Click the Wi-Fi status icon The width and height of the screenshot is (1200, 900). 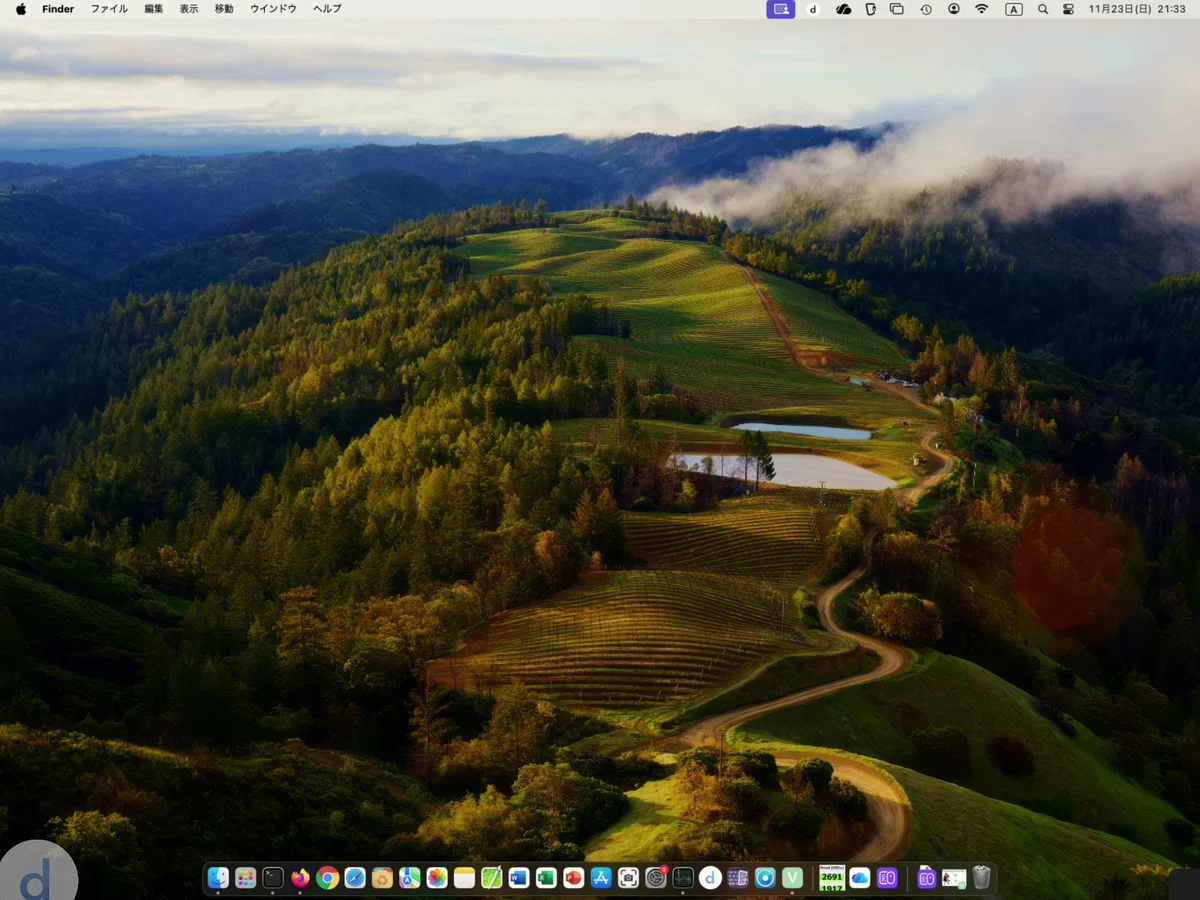(982, 9)
